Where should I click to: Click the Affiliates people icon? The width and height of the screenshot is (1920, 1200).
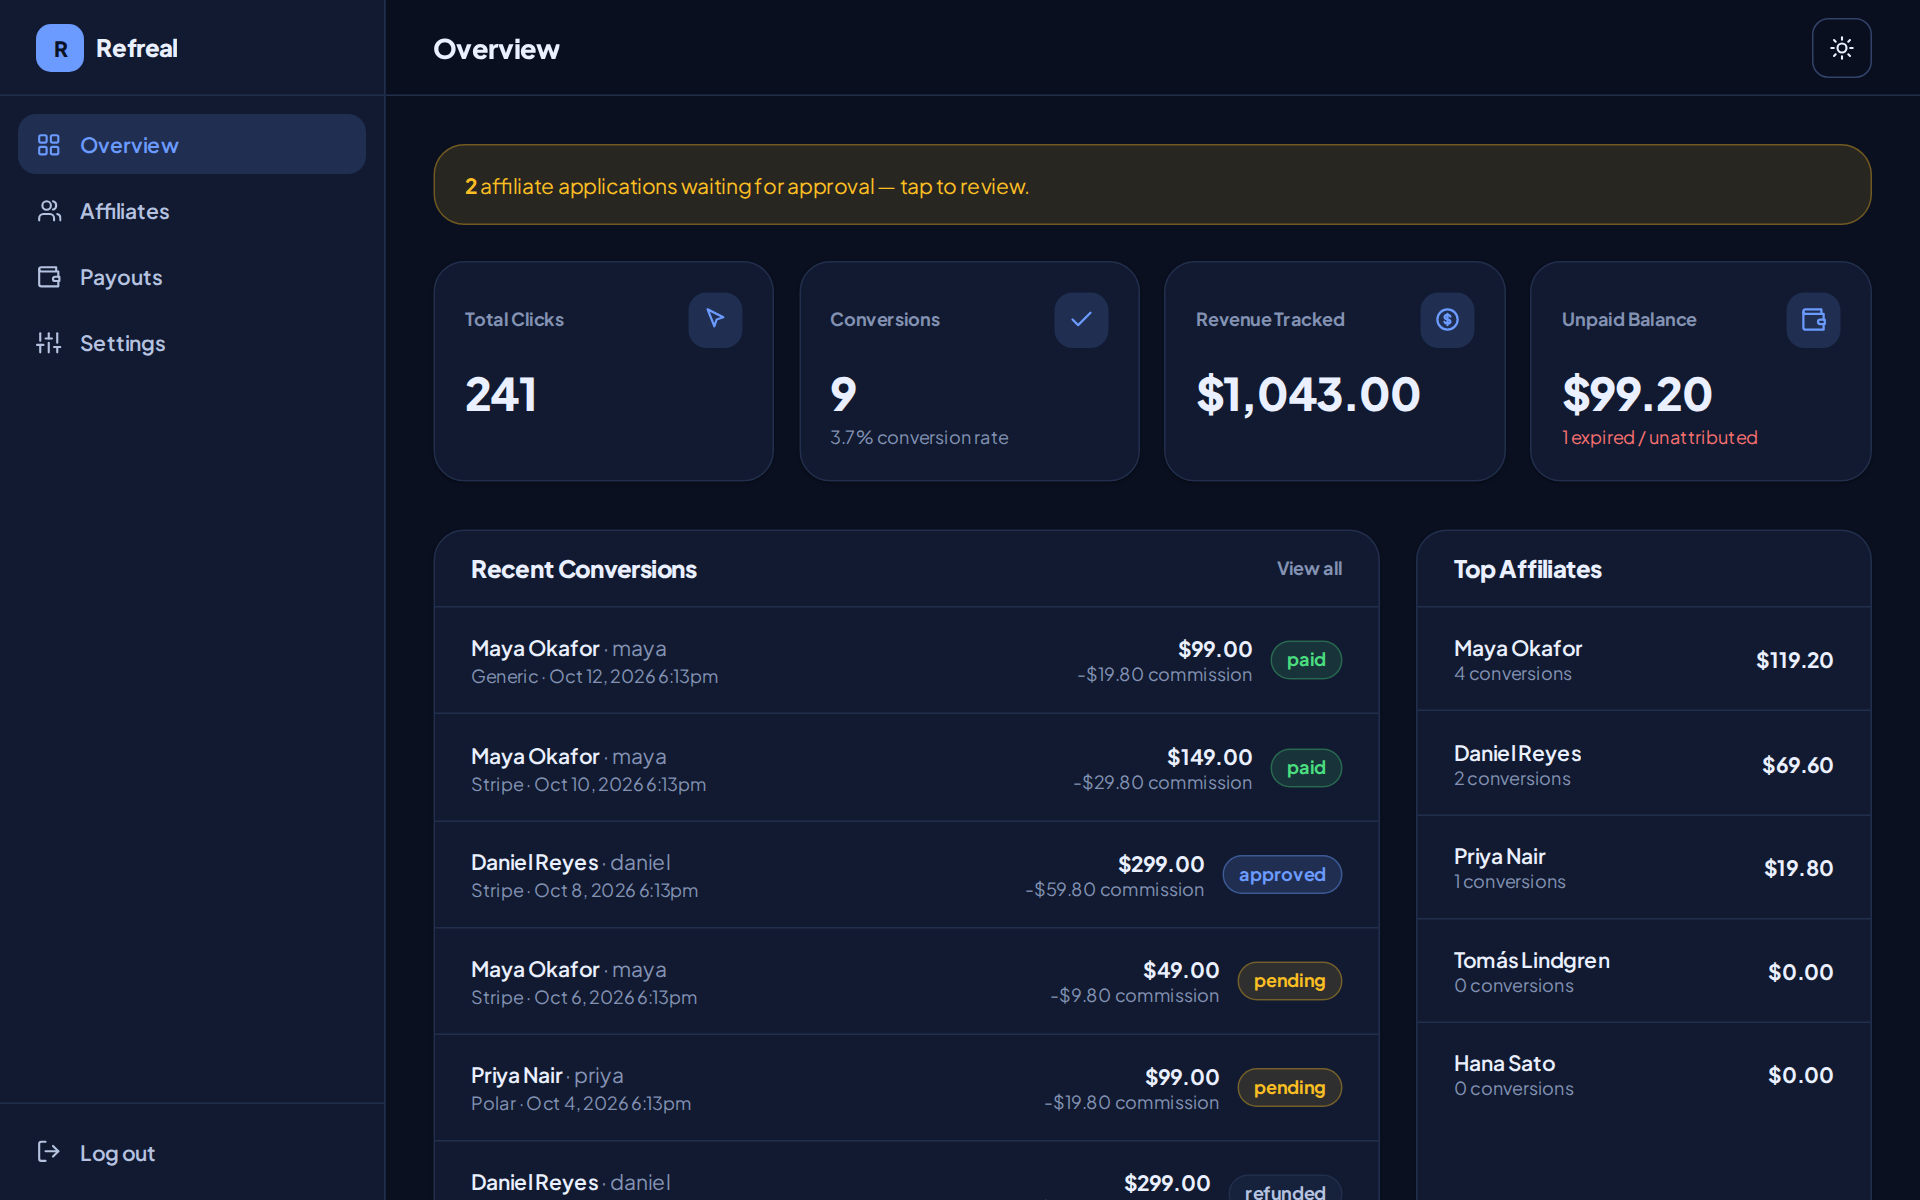(49, 211)
